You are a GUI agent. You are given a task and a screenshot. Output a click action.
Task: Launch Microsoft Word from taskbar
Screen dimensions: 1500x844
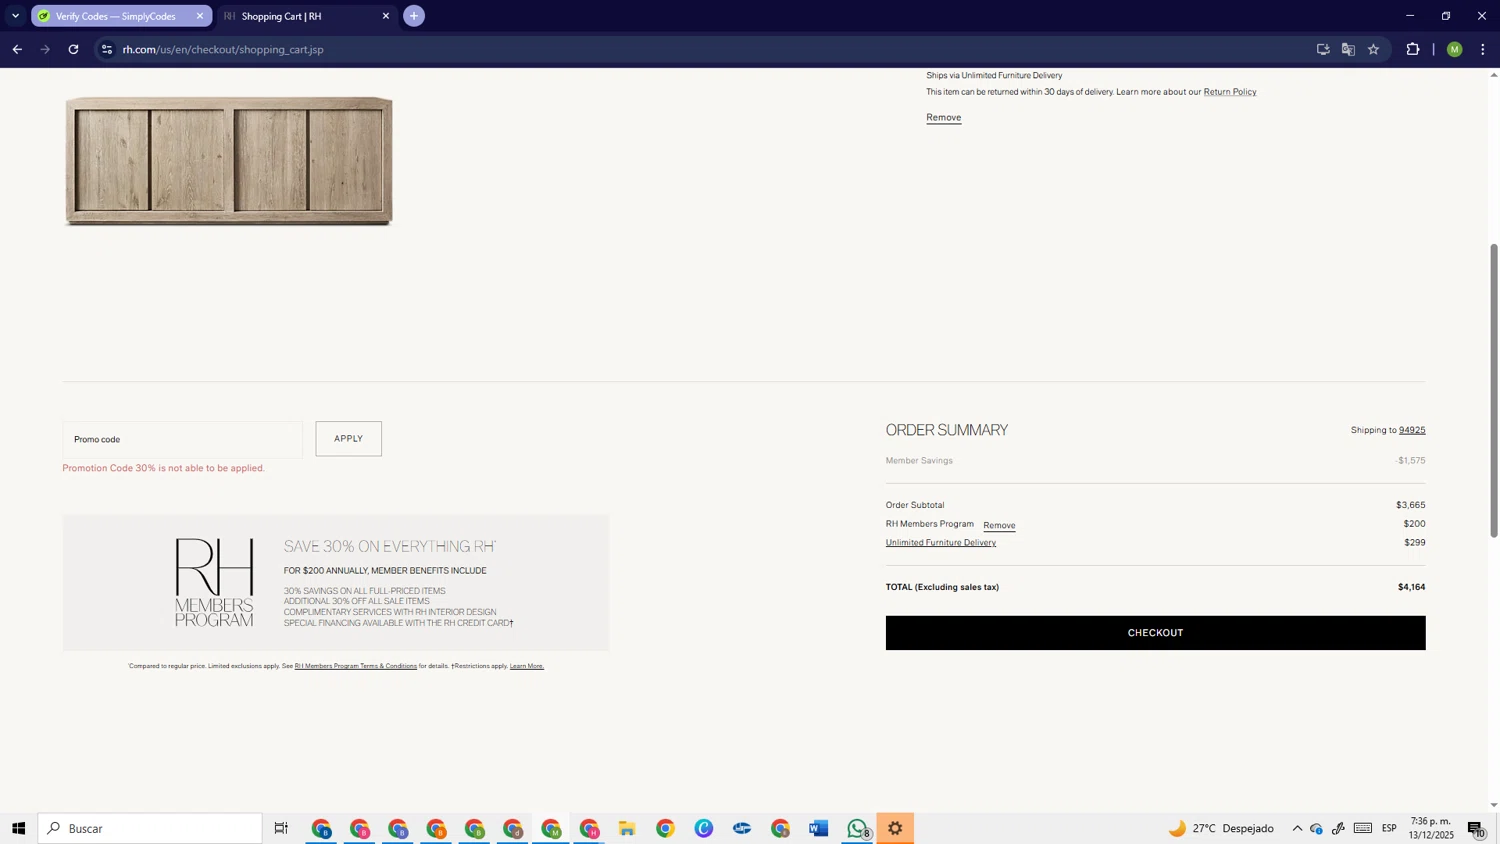819,828
